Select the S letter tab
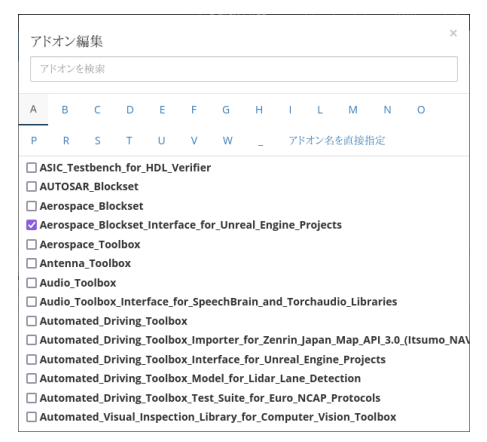The height and width of the screenshot is (442, 487). tap(97, 140)
